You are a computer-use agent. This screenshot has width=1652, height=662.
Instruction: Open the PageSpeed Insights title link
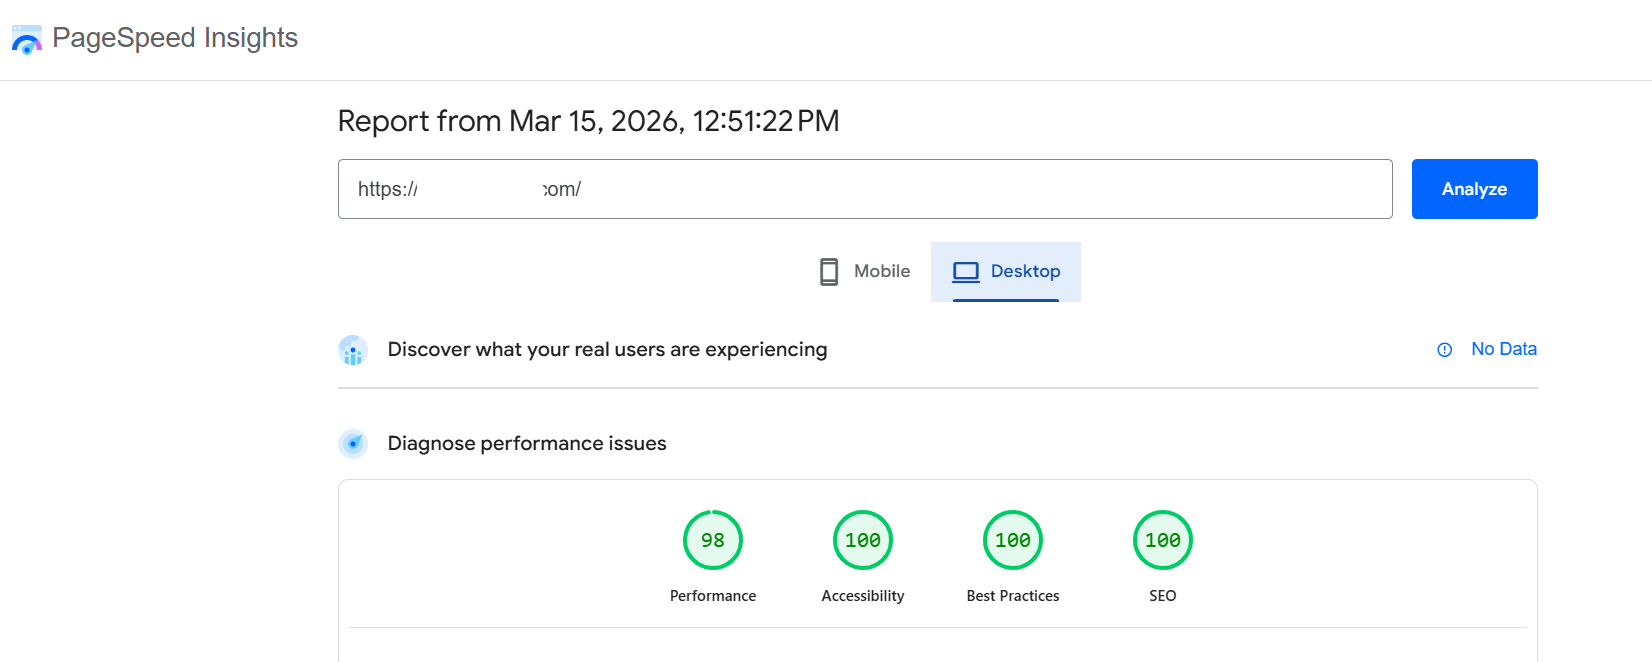click(x=175, y=38)
